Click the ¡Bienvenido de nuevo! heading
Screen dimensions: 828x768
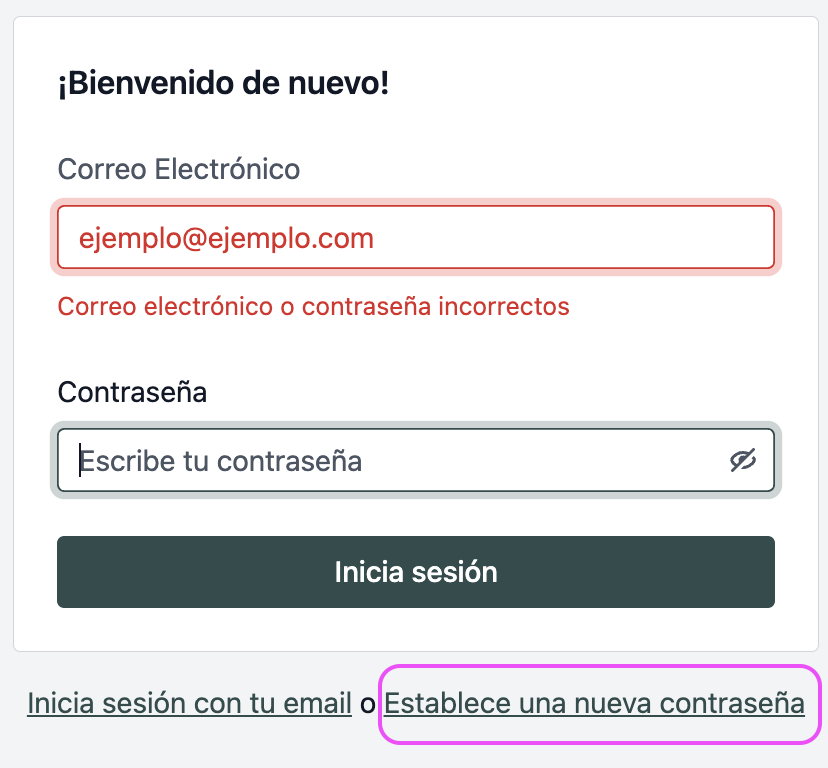(223, 84)
